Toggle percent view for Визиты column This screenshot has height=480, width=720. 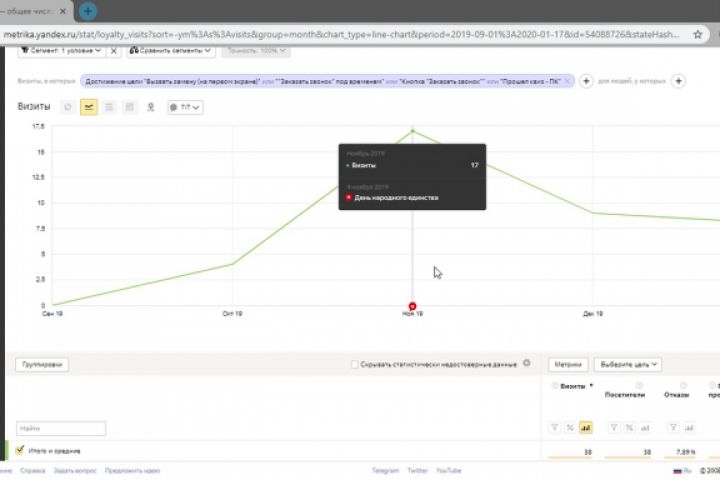coord(570,428)
